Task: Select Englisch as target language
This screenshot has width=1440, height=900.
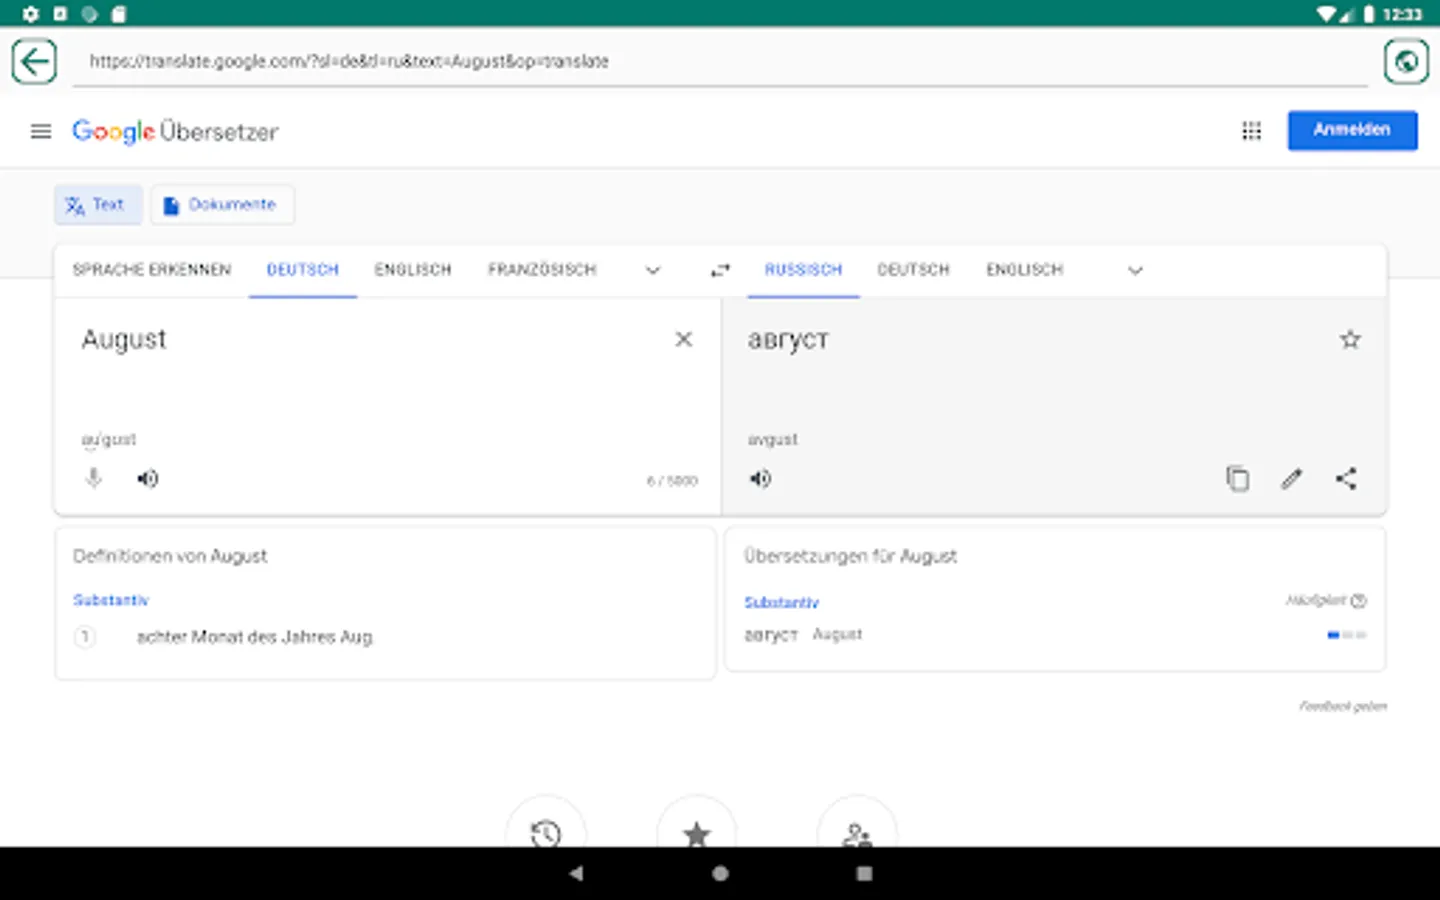Action: click(x=1025, y=270)
